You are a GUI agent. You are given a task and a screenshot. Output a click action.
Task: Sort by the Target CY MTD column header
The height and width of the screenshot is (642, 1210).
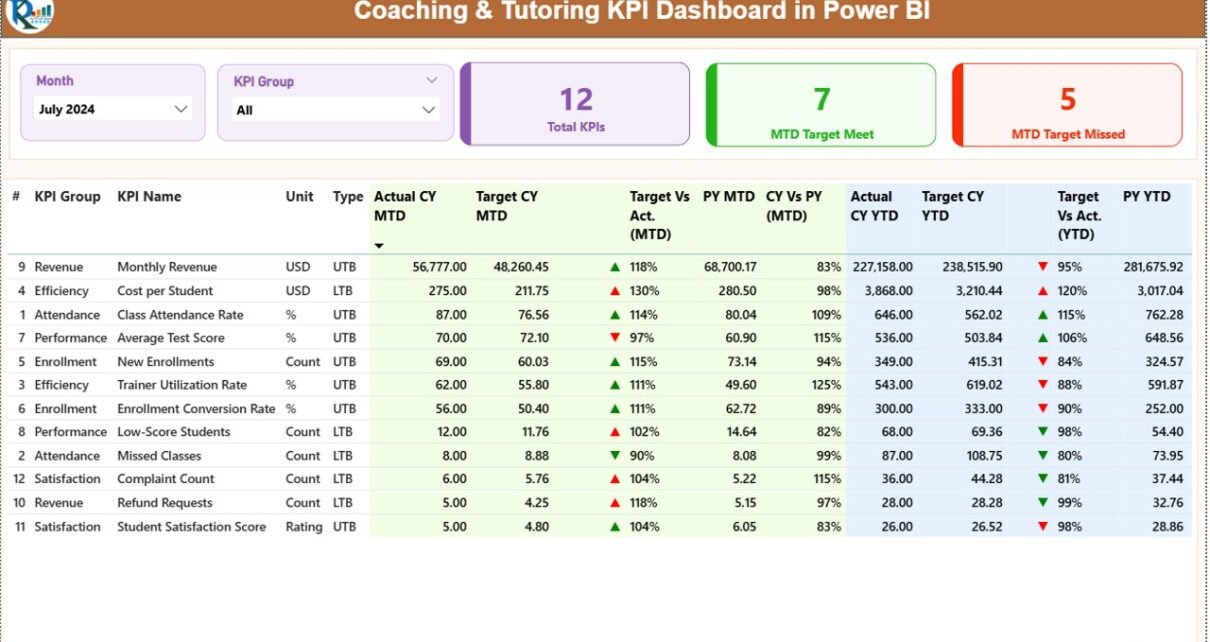506,206
